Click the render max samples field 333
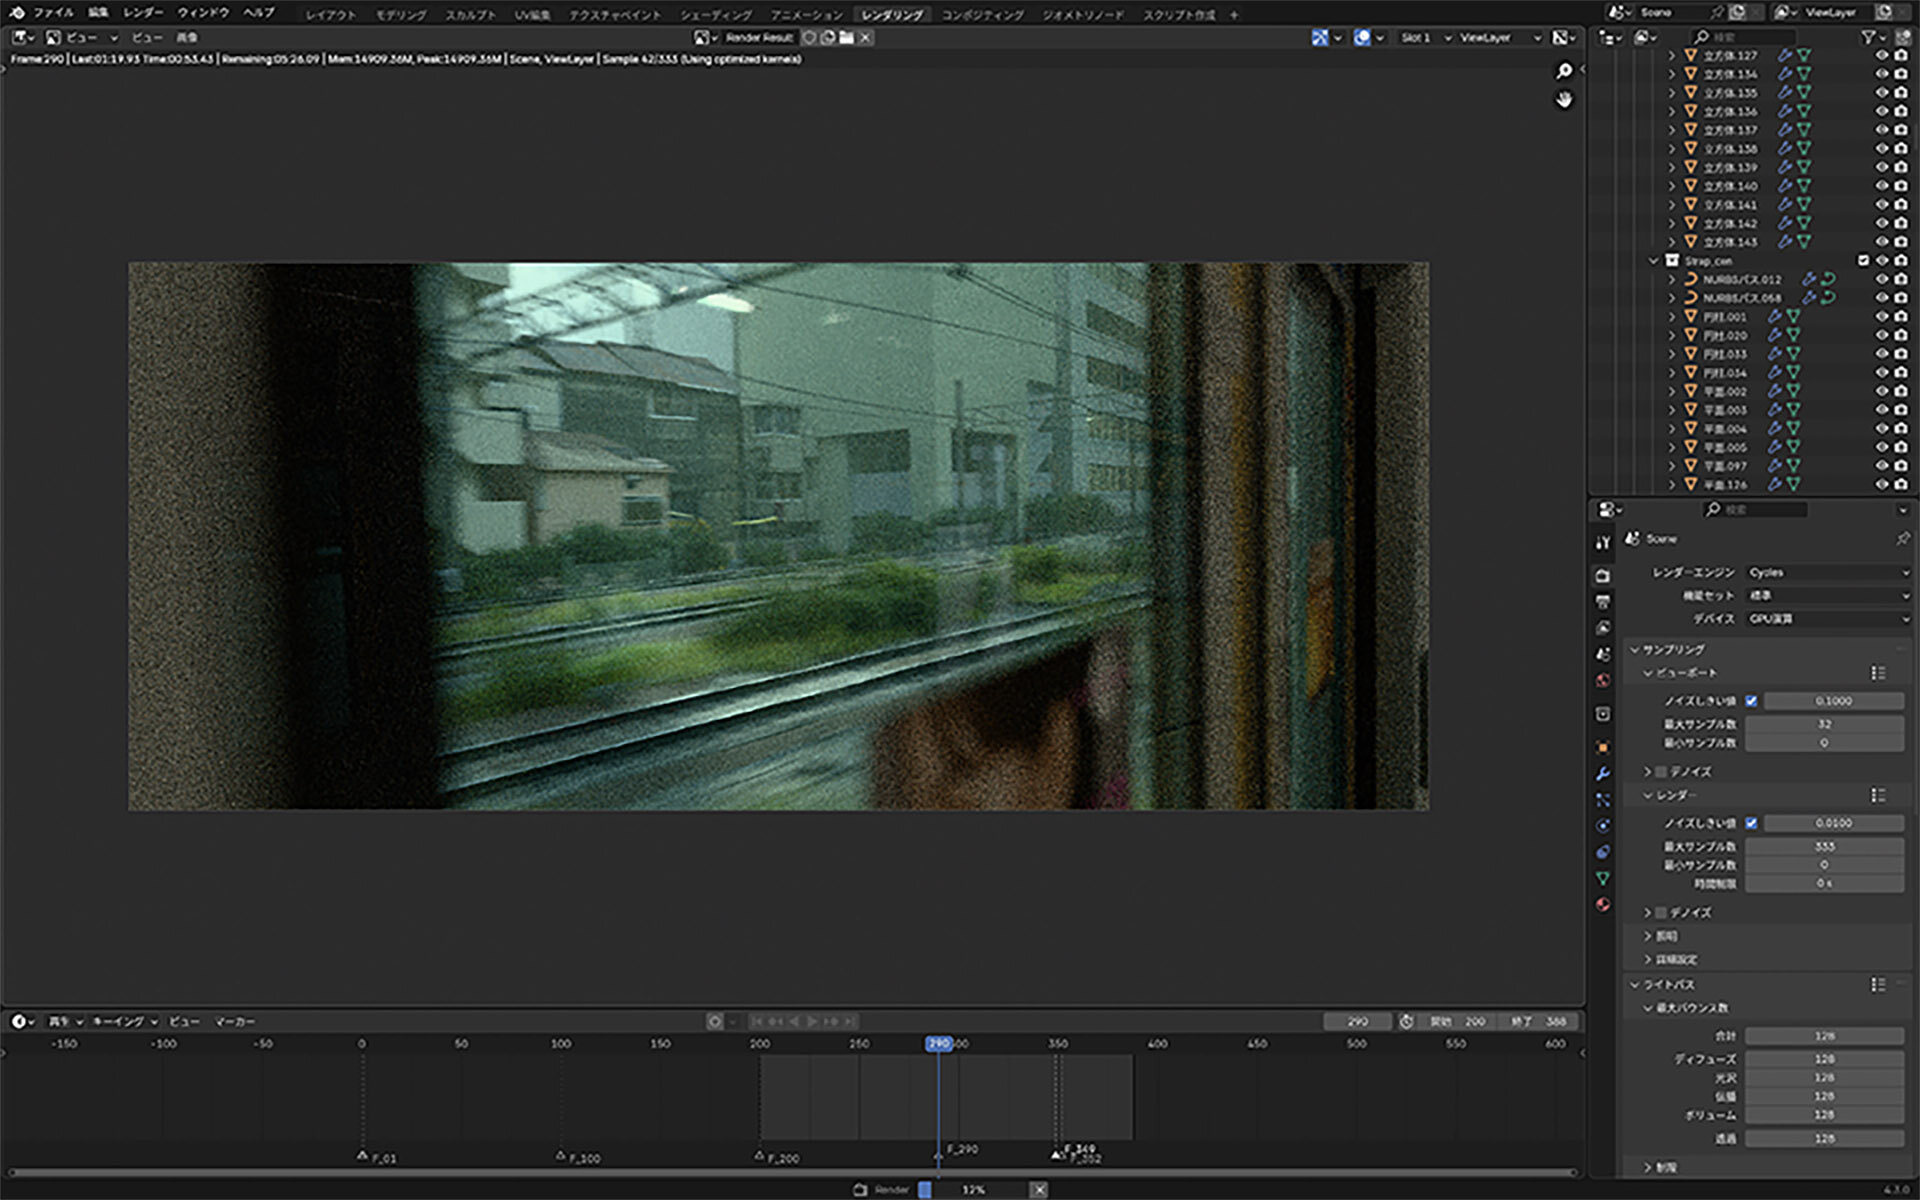 click(1824, 846)
